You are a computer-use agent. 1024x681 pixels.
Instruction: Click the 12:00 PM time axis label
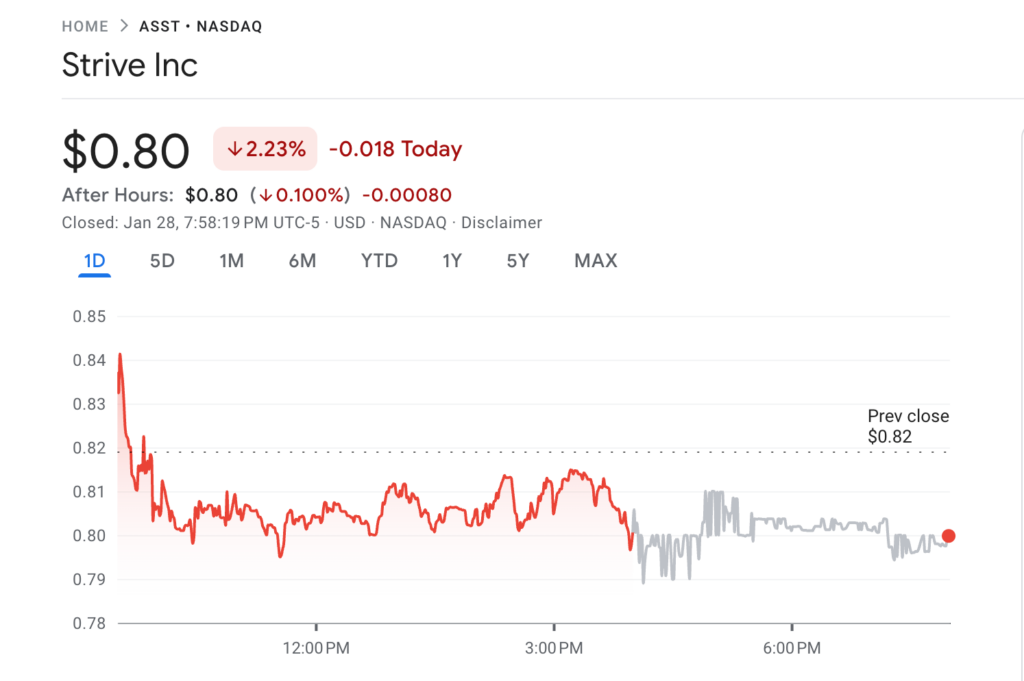(315, 649)
